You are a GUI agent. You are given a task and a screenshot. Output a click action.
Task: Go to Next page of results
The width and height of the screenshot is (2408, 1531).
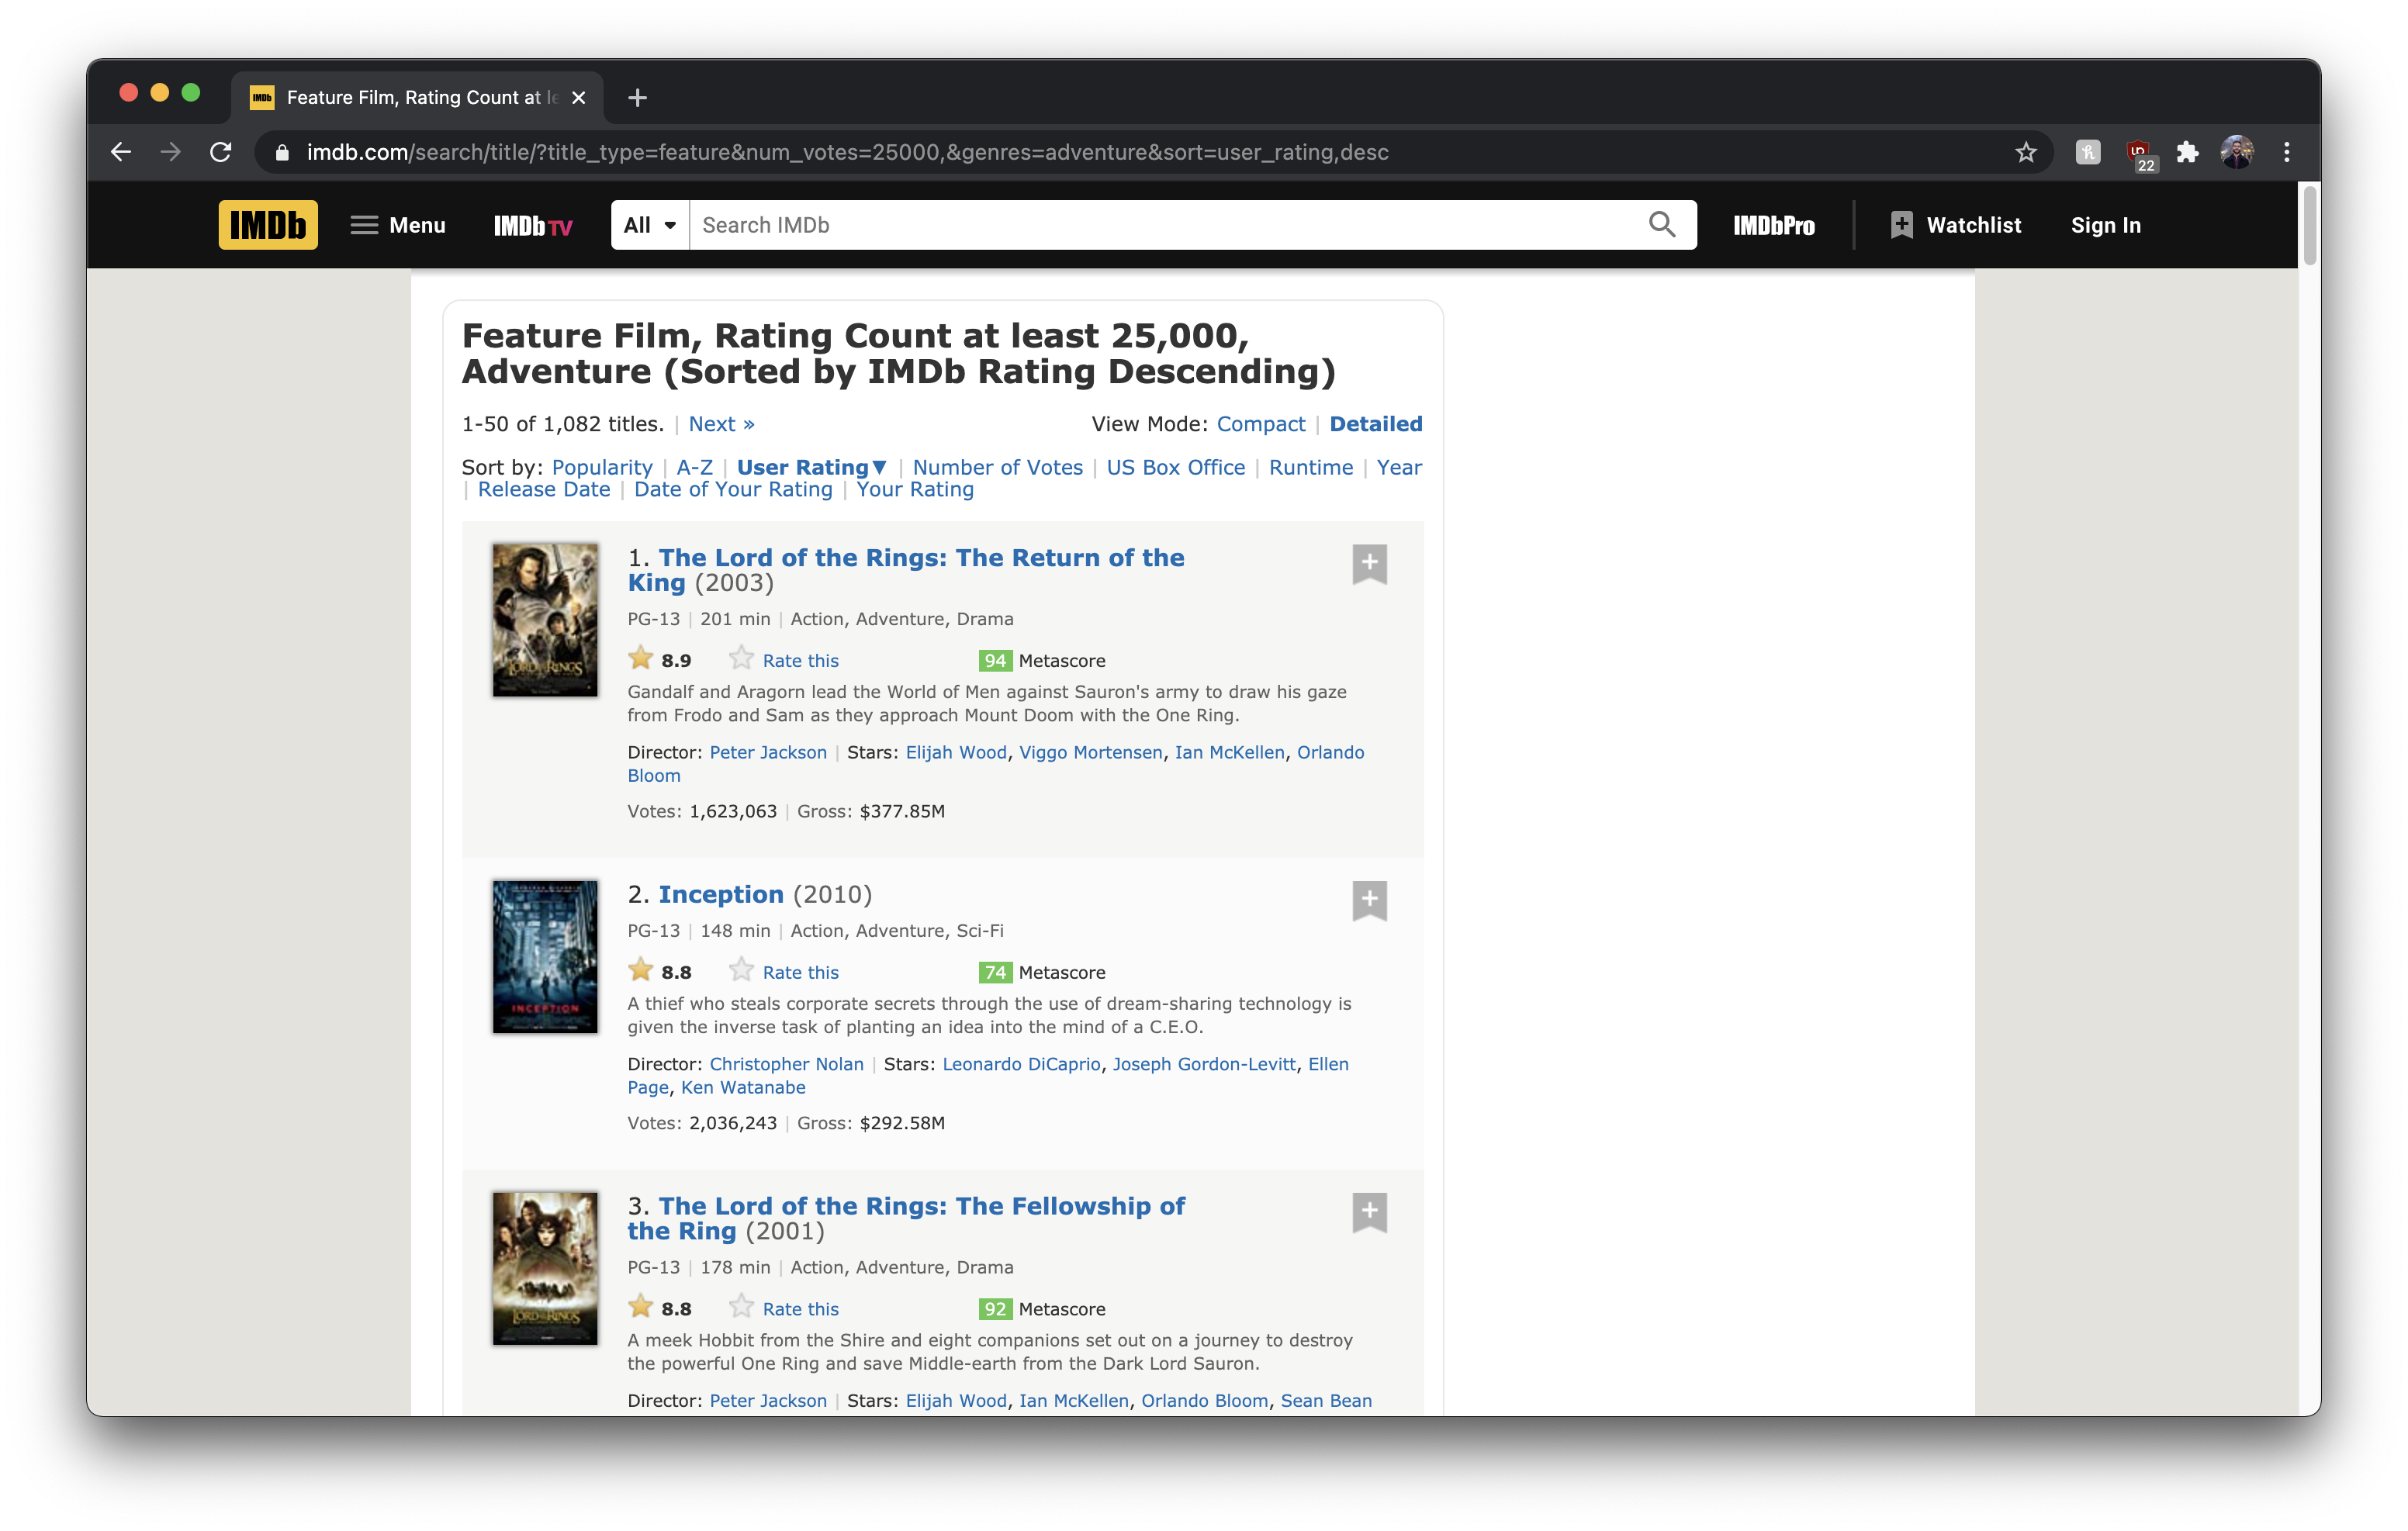721,424
